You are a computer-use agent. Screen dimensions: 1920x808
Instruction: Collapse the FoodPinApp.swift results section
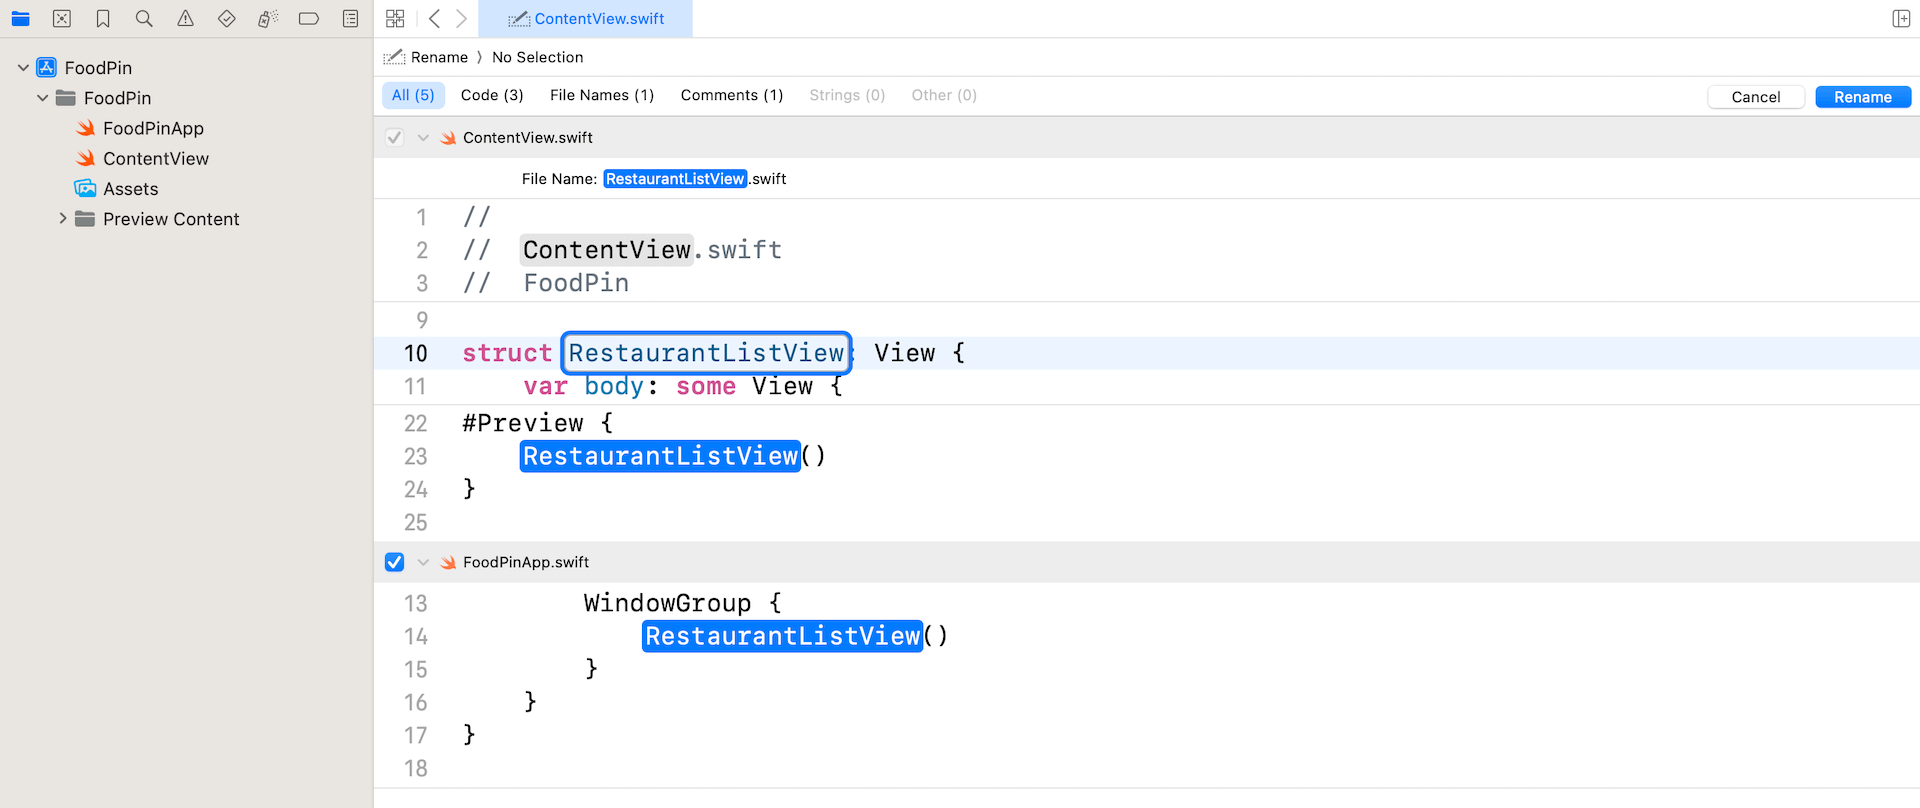(423, 562)
